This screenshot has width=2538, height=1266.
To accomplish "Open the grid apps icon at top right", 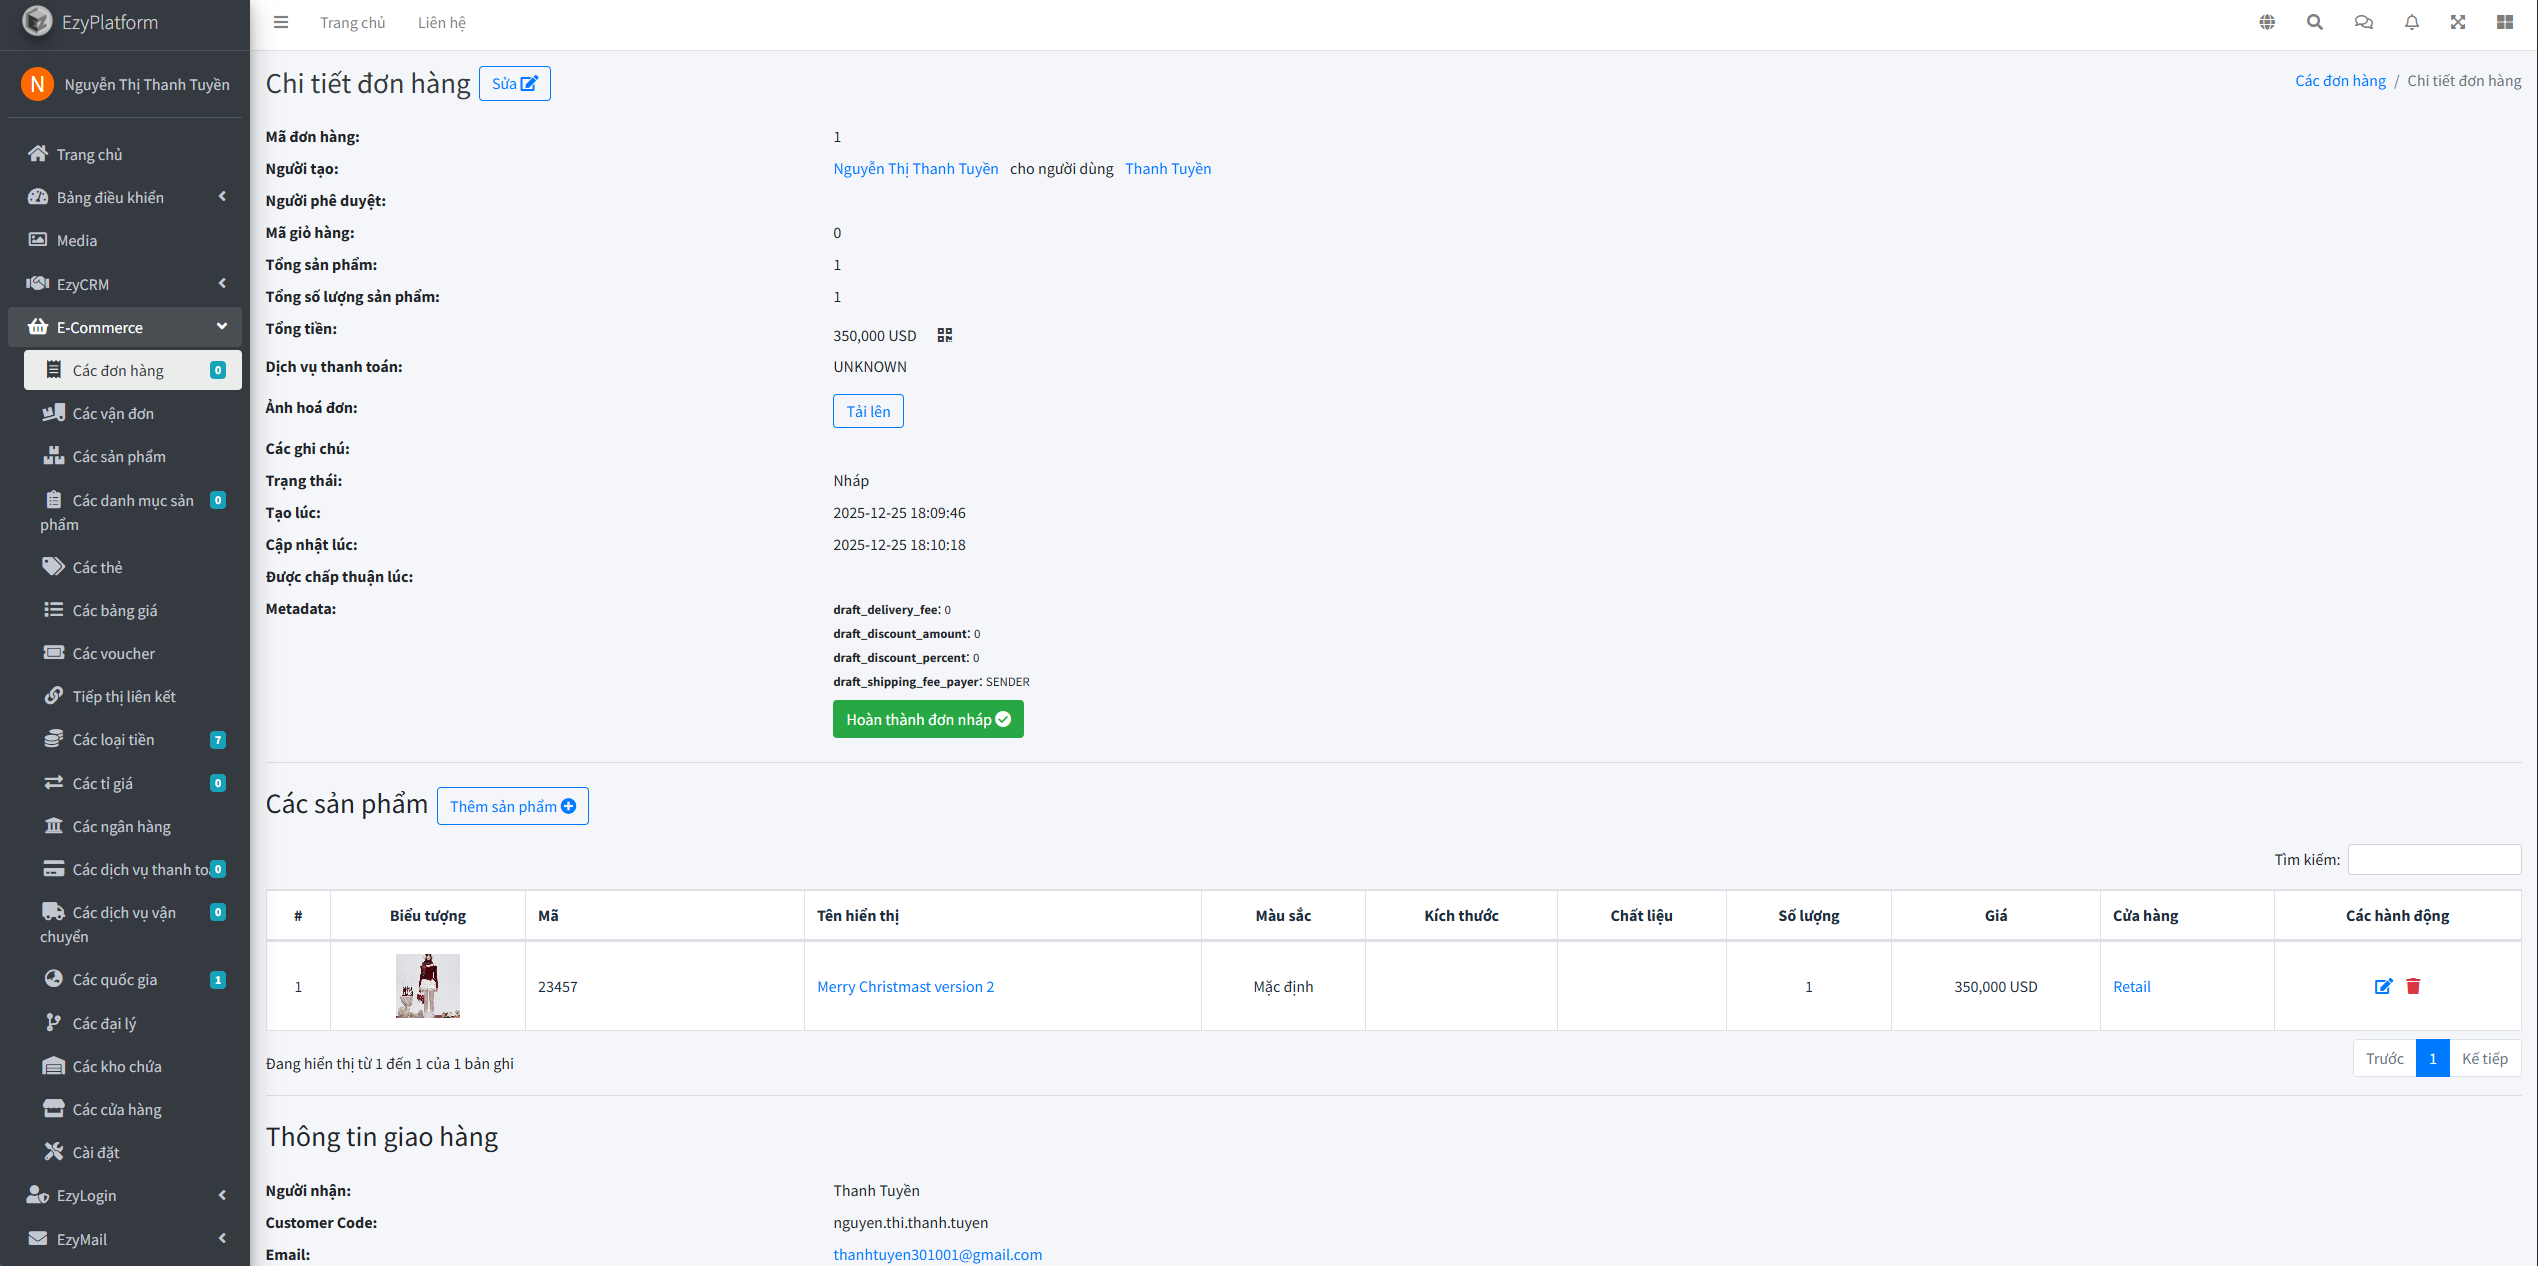I will (x=2505, y=22).
